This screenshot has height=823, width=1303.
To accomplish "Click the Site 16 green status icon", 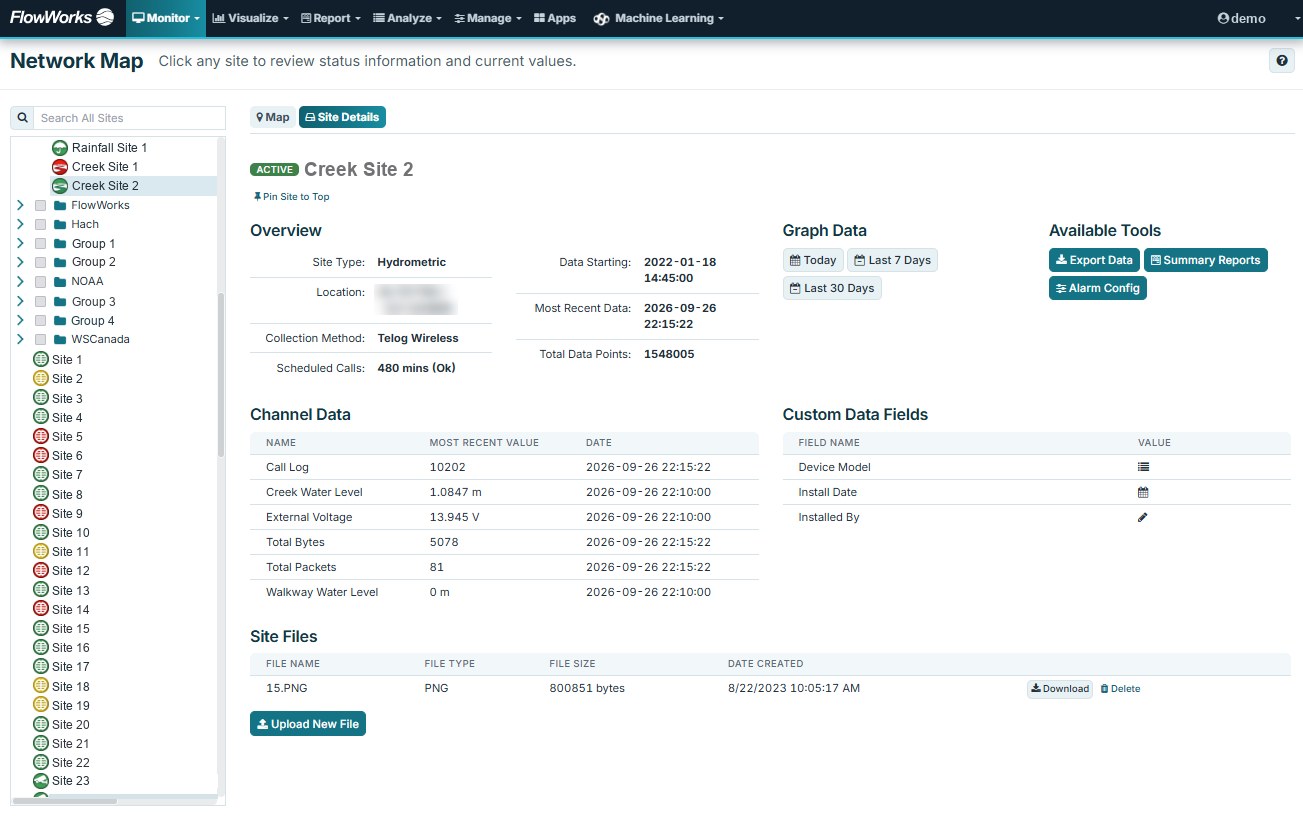I will pos(41,647).
